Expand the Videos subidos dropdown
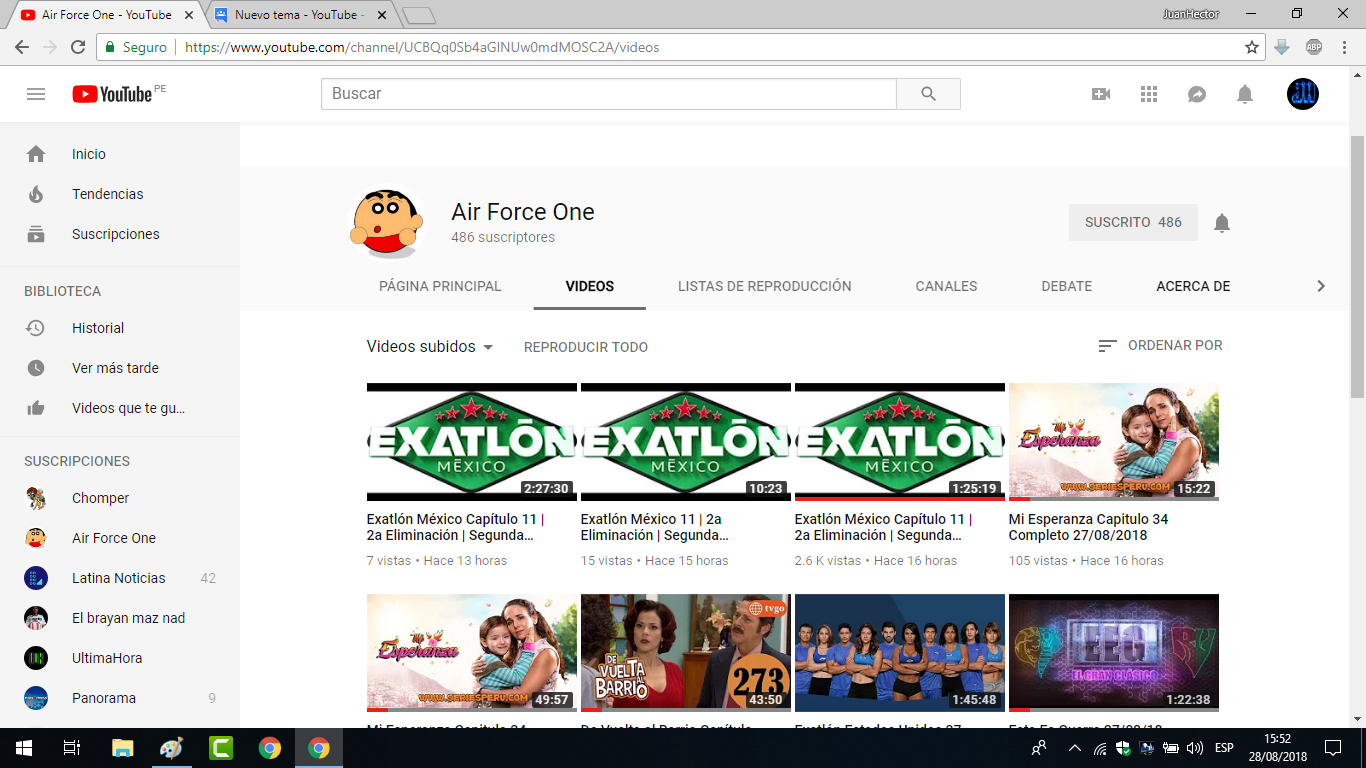This screenshot has width=1366, height=768. point(430,347)
